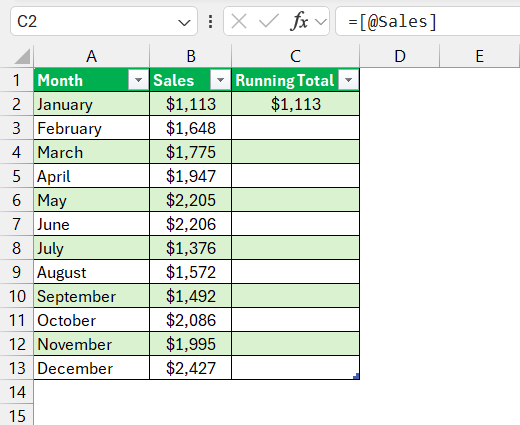
Task: Select the $1,492 sales cell
Action: (x=191, y=296)
